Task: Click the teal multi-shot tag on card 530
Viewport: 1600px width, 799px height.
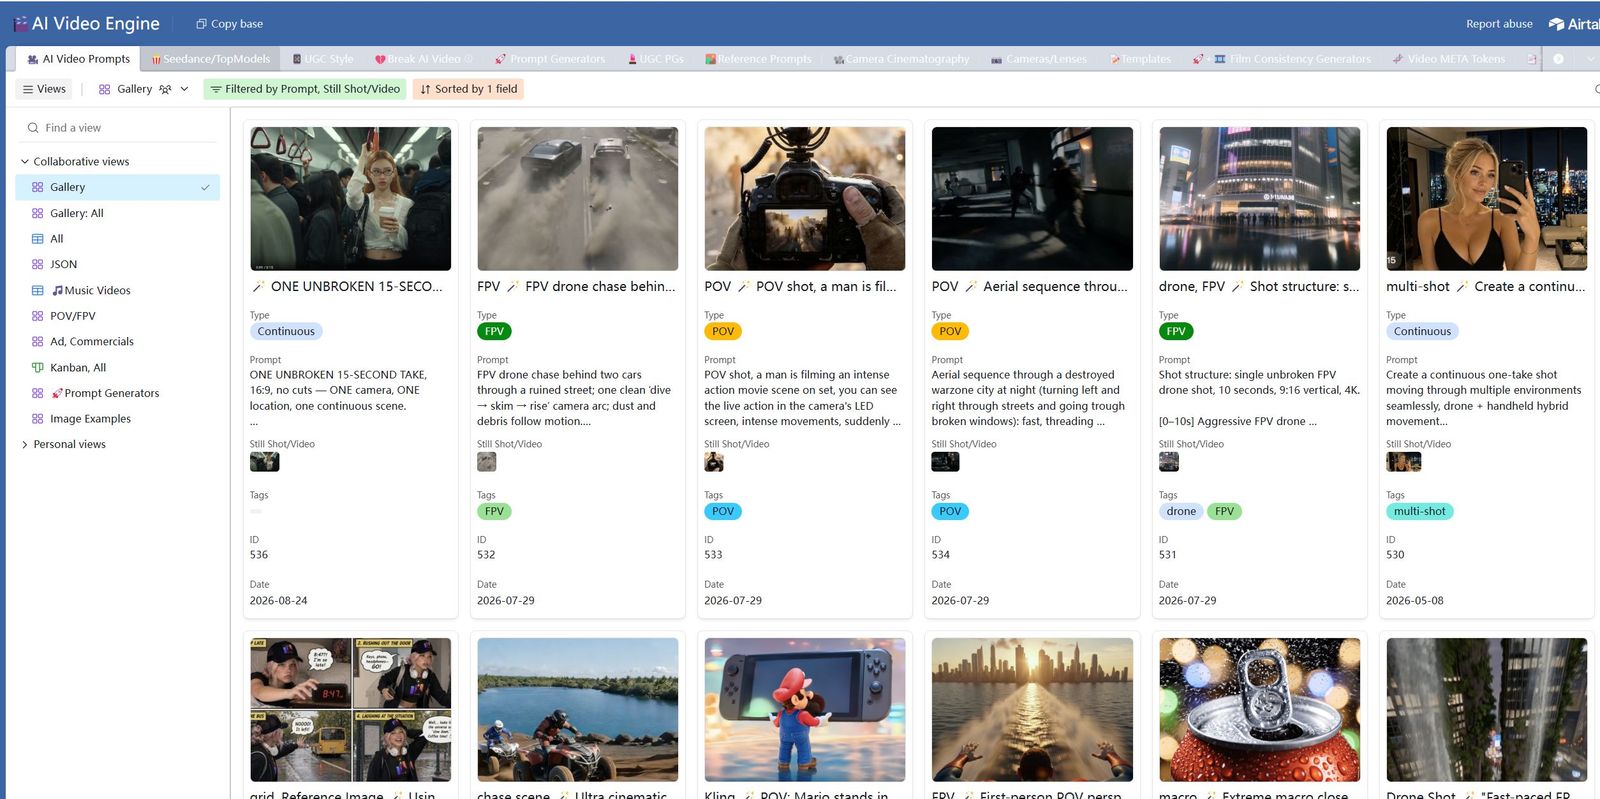Action: (x=1419, y=511)
